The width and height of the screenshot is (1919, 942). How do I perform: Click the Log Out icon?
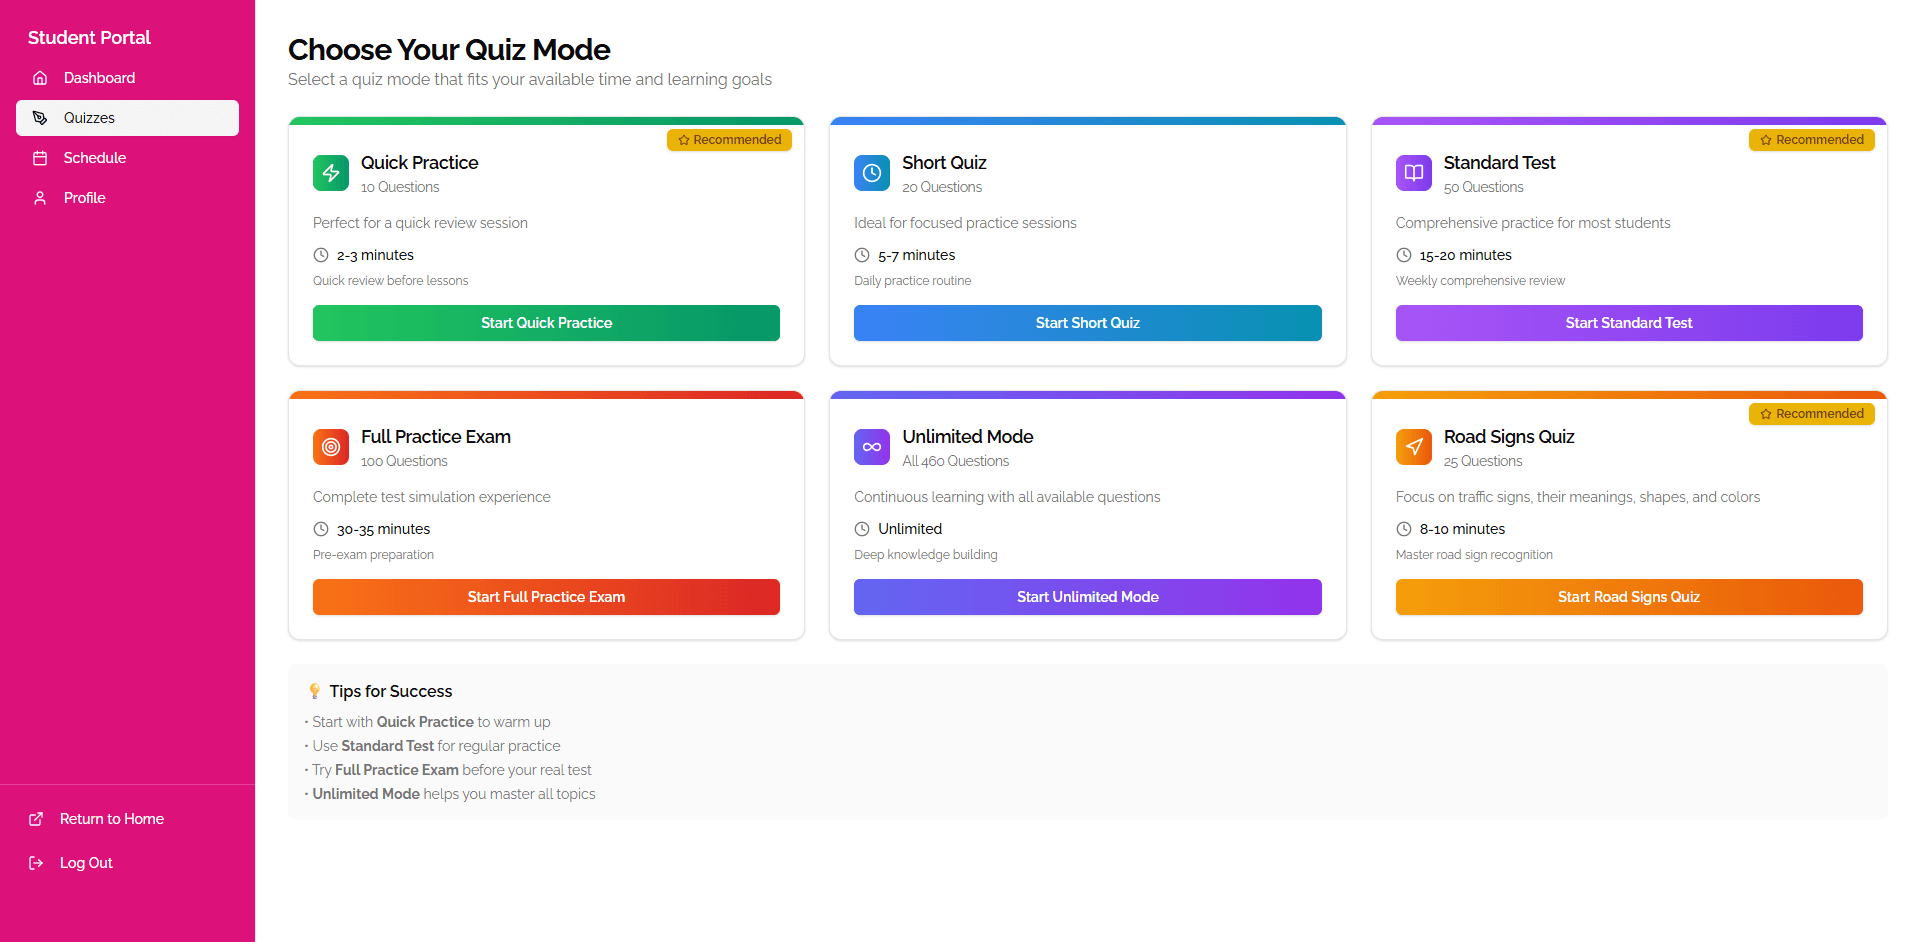[36, 862]
